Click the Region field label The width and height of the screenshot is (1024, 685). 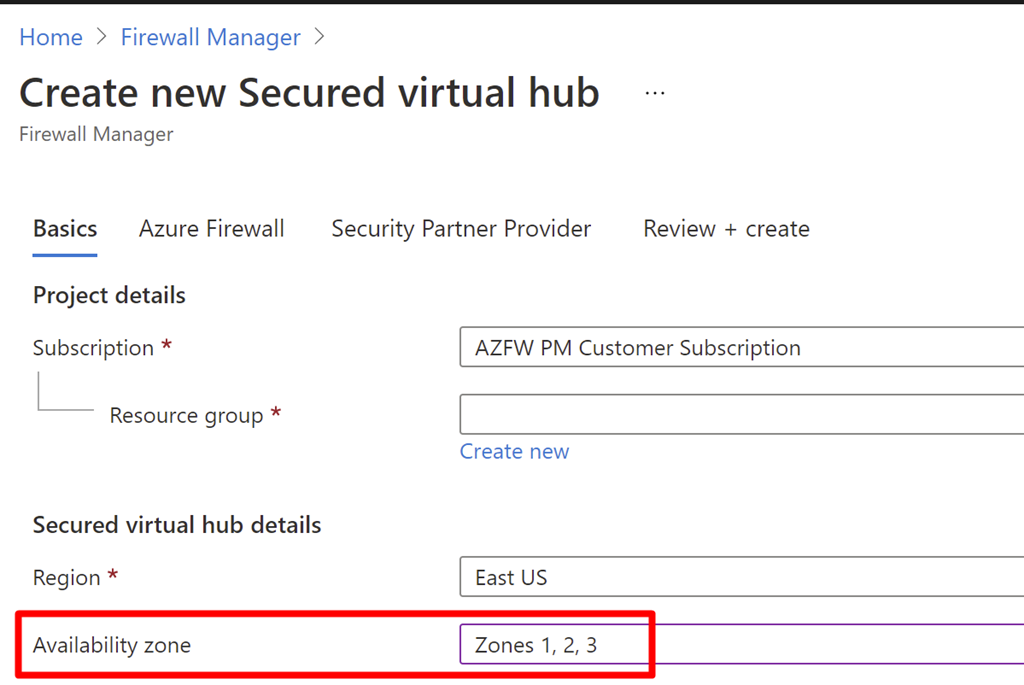66,578
